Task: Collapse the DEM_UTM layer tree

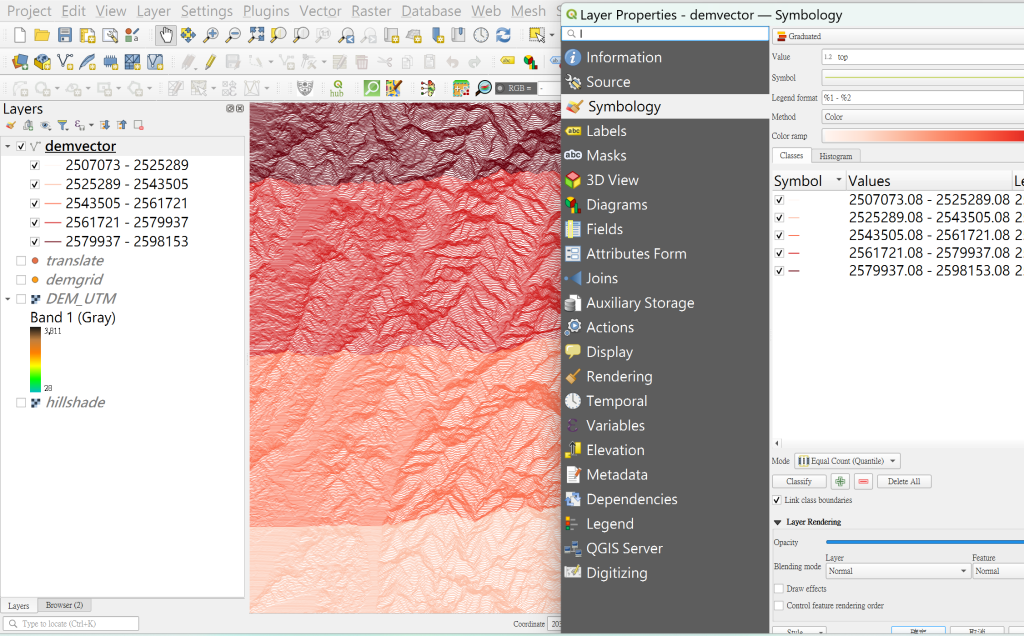Action: point(8,299)
